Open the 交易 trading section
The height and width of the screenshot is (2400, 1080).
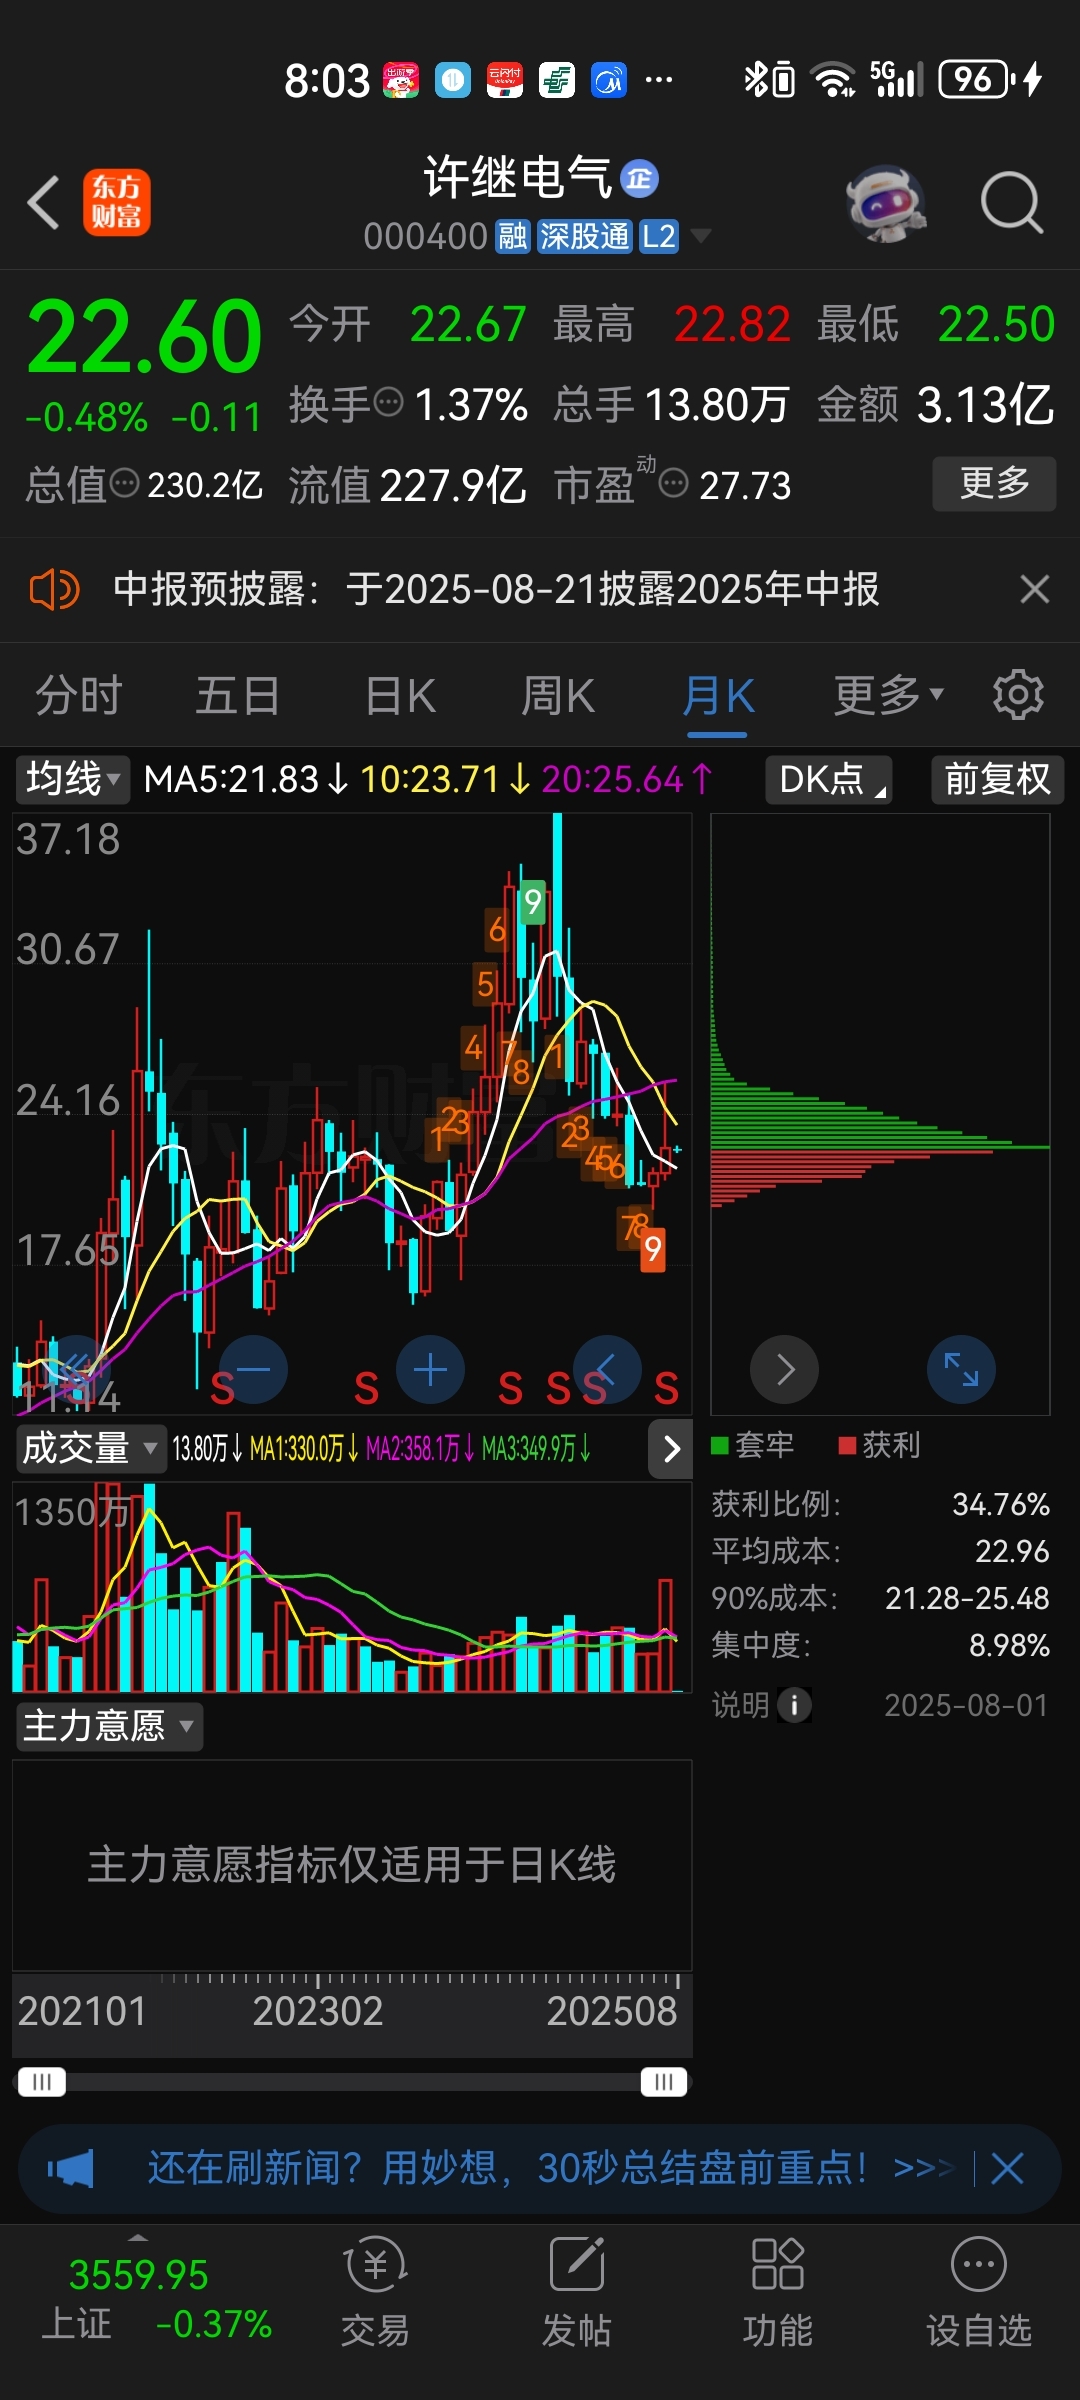pos(375,2293)
